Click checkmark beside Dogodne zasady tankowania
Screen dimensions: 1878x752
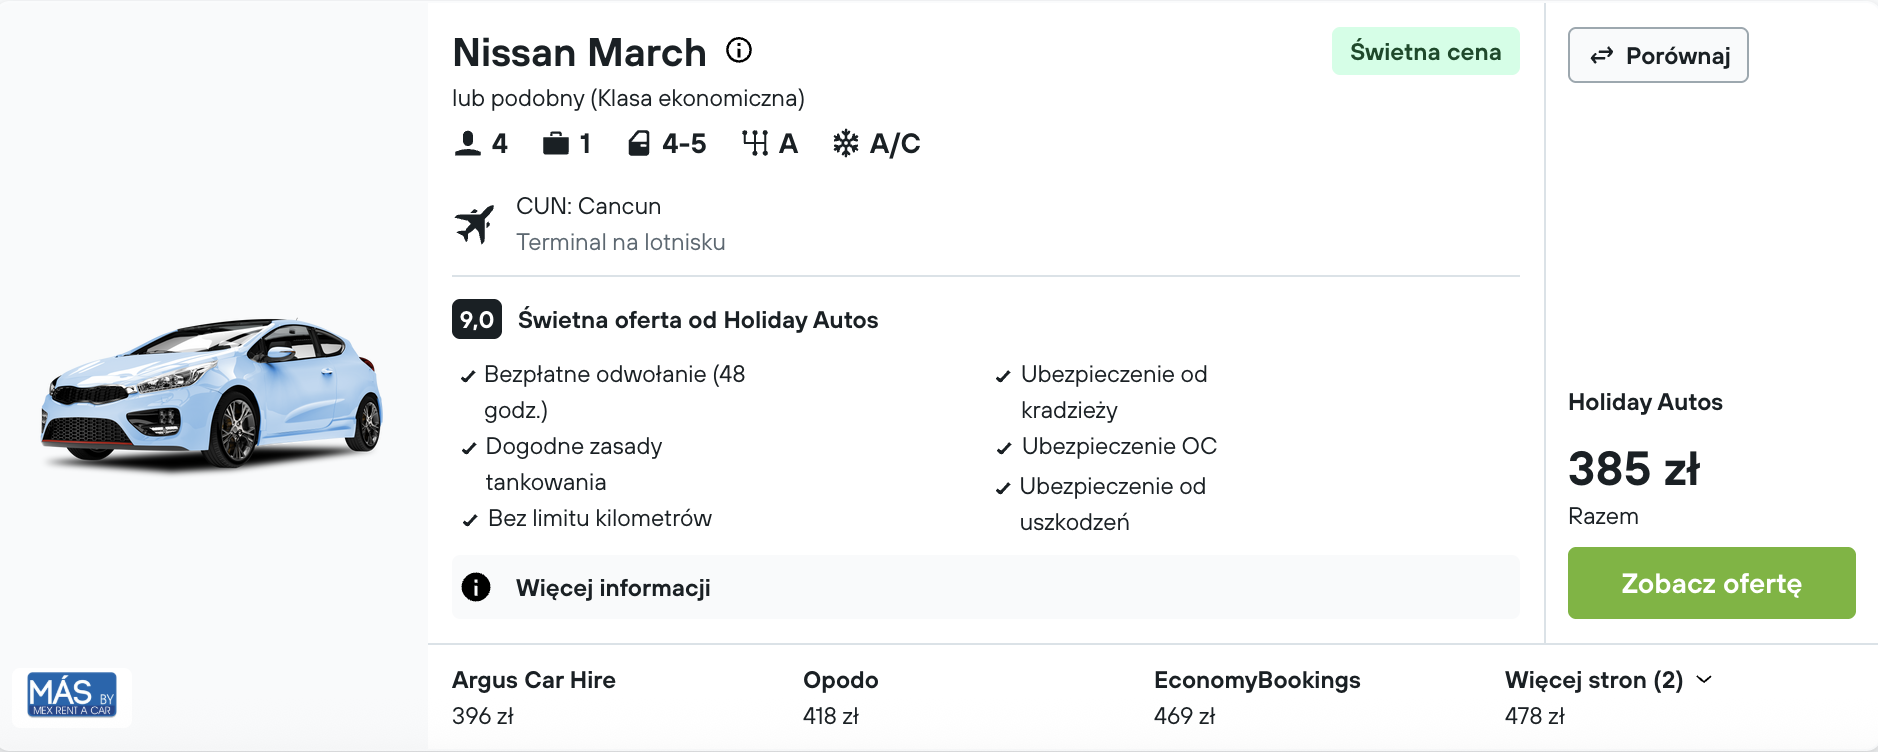click(x=468, y=449)
